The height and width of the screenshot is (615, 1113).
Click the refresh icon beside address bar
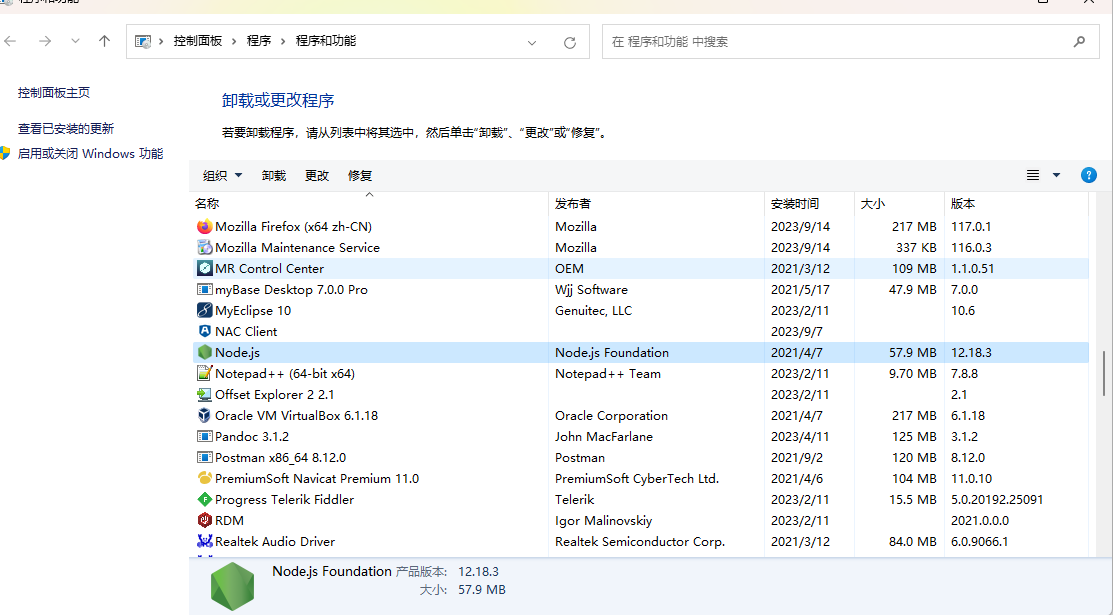point(570,42)
